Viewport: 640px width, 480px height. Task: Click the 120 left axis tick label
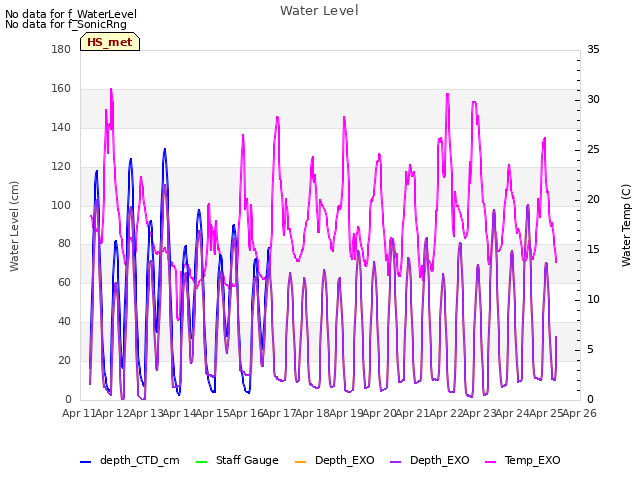click(x=61, y=167)
